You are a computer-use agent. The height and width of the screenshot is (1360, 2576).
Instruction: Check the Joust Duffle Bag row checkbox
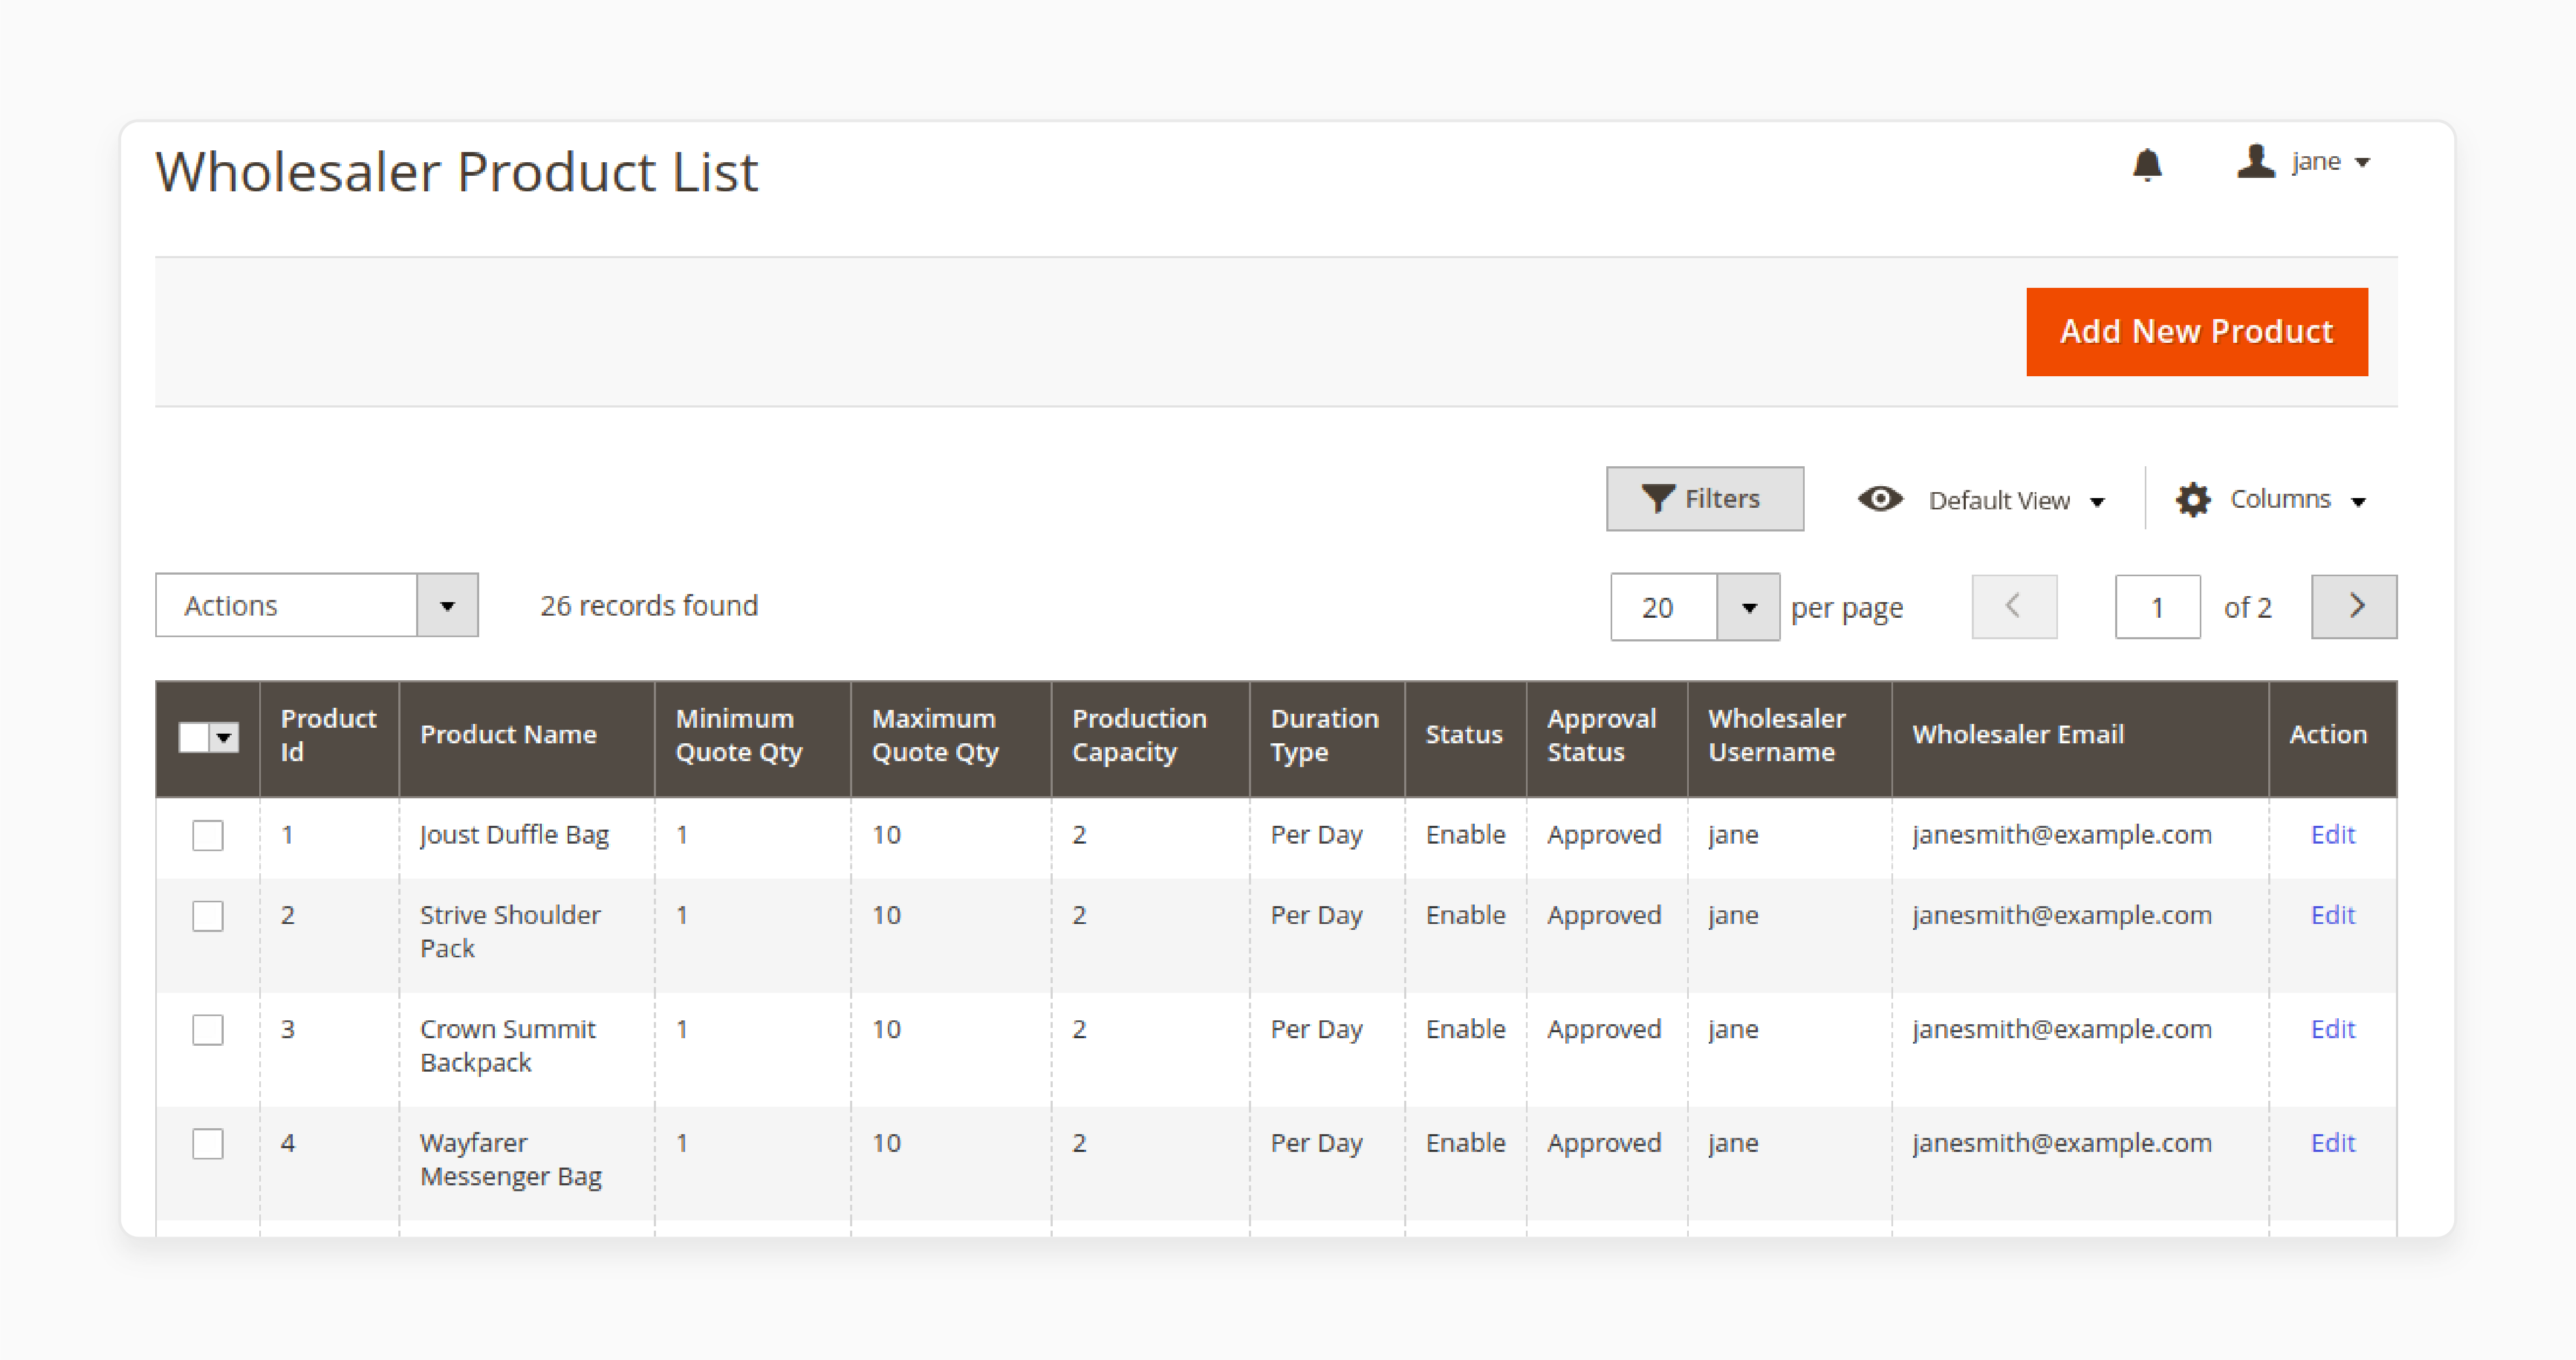click(x=208, y=835)
